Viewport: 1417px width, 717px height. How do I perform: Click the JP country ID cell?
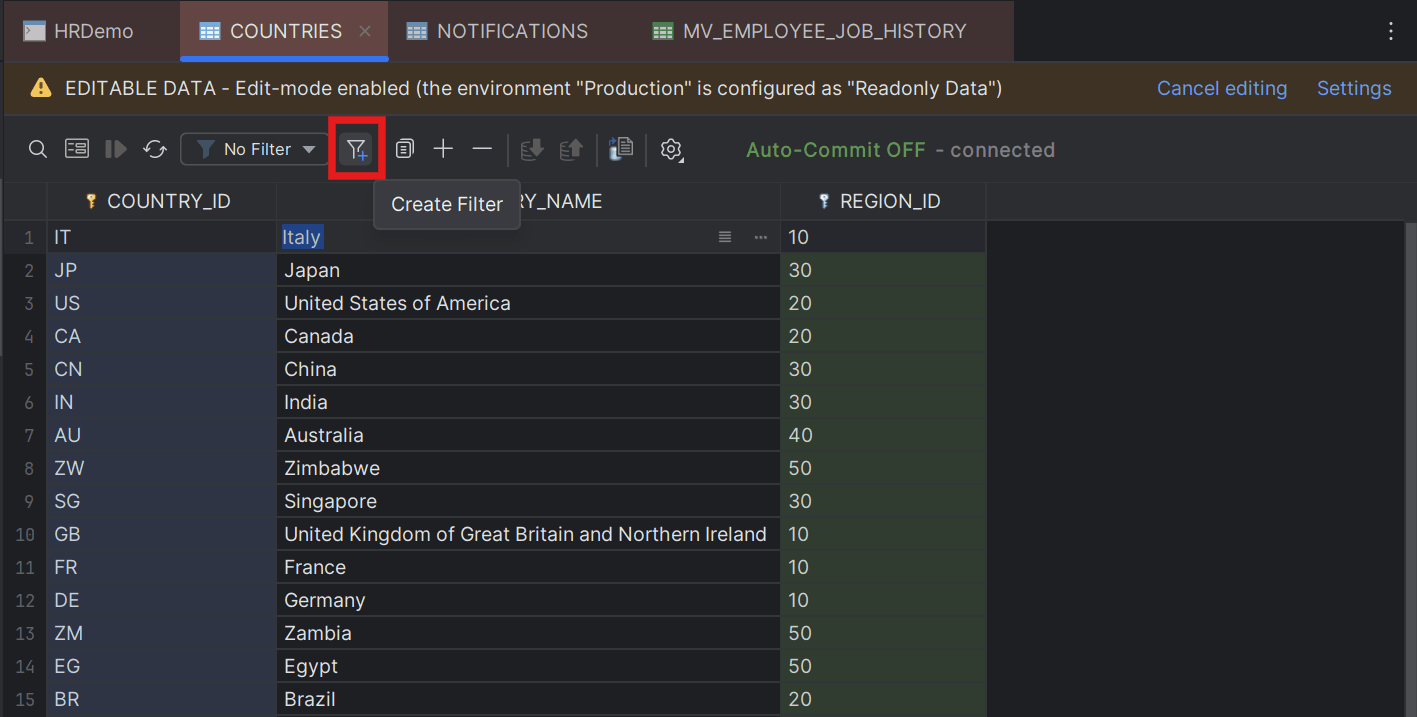click(x=161, y=270)
